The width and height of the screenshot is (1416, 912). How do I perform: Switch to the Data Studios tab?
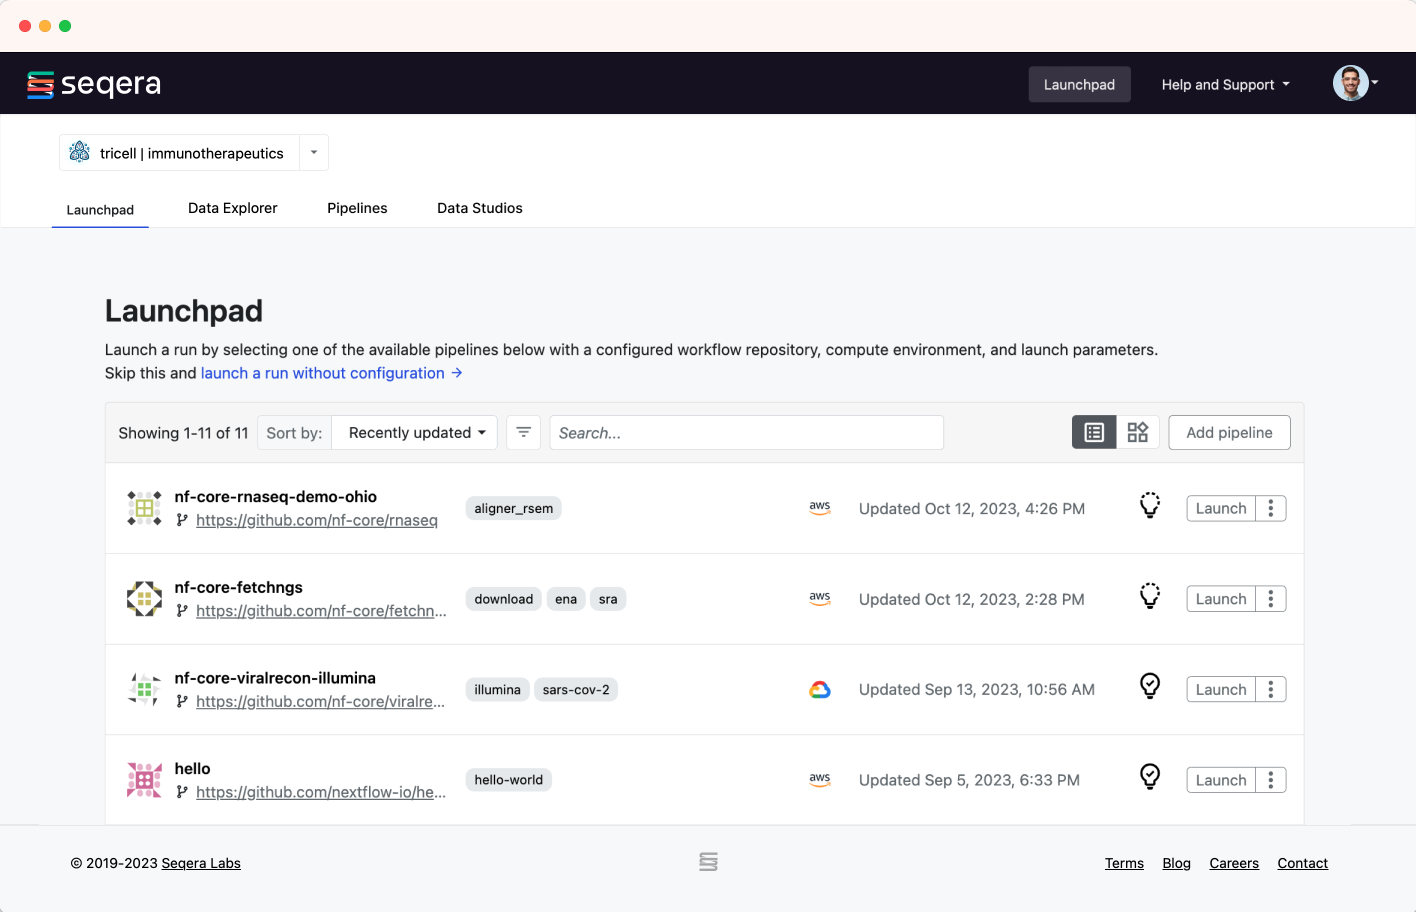click(x=480, y=208)
